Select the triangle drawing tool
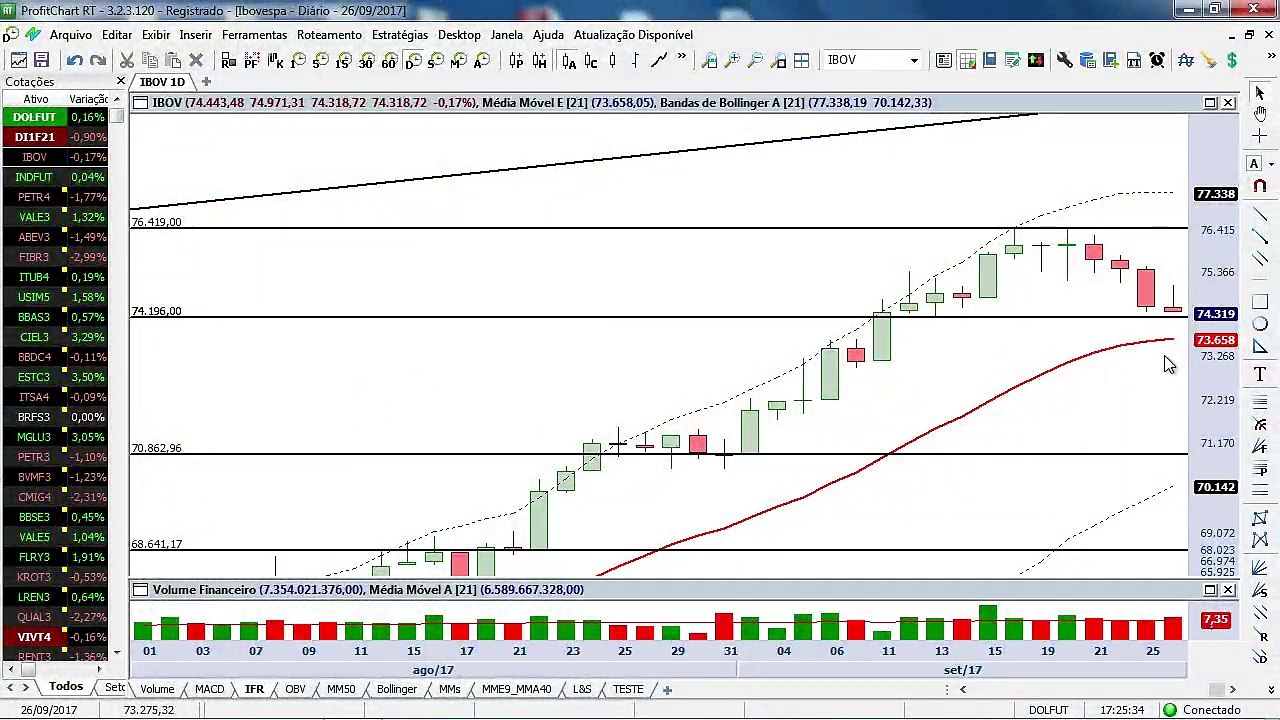 click(x=1260, y=347)
